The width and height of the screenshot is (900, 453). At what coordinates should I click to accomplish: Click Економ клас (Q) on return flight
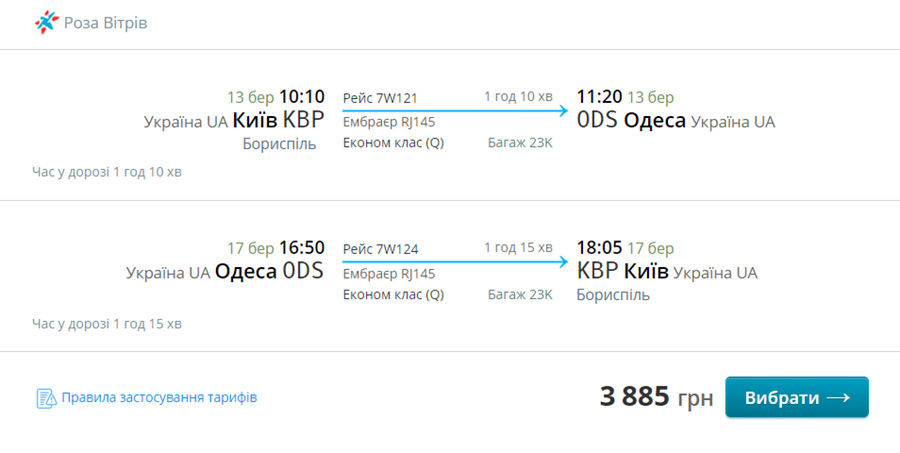click(393, 295)
